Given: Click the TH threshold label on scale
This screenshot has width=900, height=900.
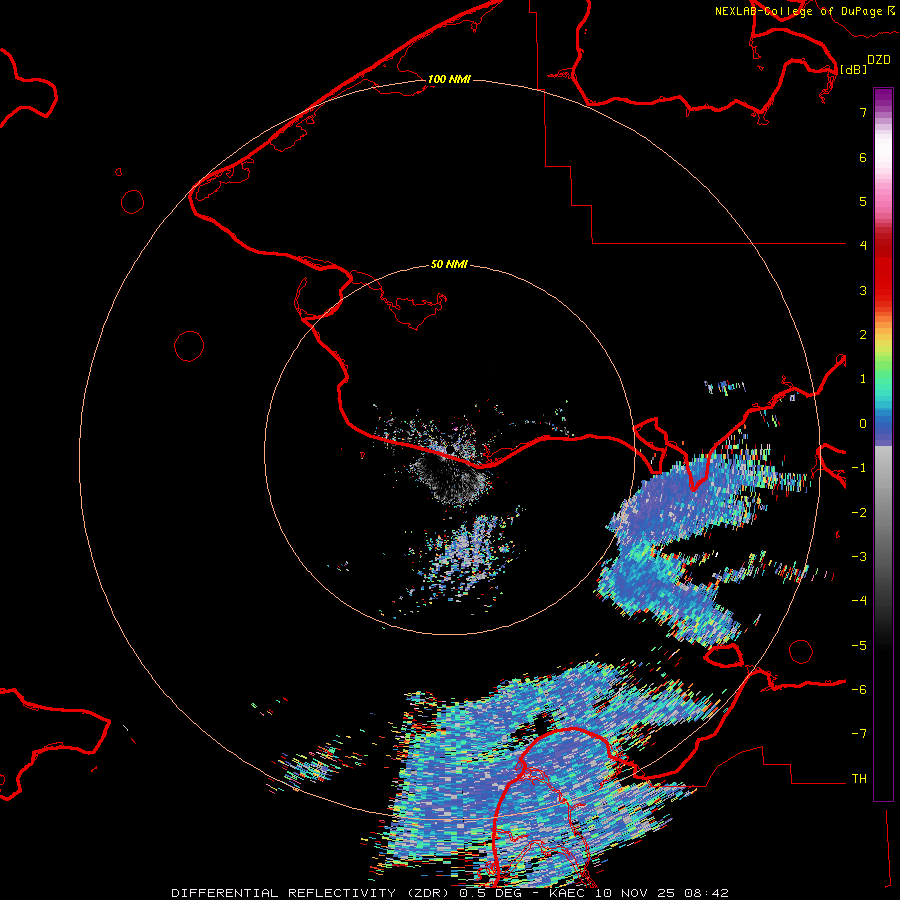Looking at the screenshot, I should coord(859,779).
